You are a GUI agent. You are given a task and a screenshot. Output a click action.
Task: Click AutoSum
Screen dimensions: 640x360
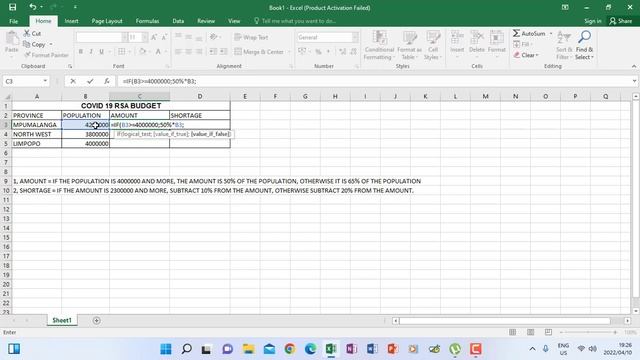(529, 33)
